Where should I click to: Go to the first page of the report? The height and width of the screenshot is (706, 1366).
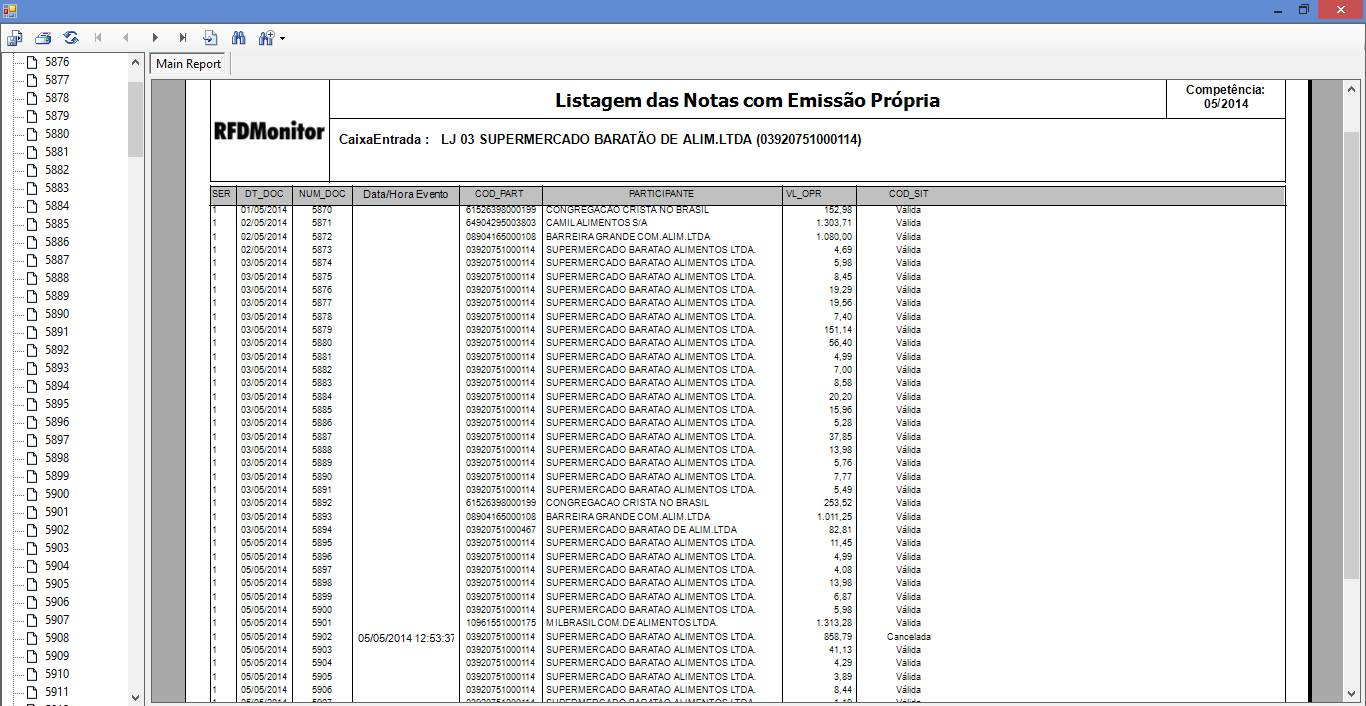click(x=98, y=38)
